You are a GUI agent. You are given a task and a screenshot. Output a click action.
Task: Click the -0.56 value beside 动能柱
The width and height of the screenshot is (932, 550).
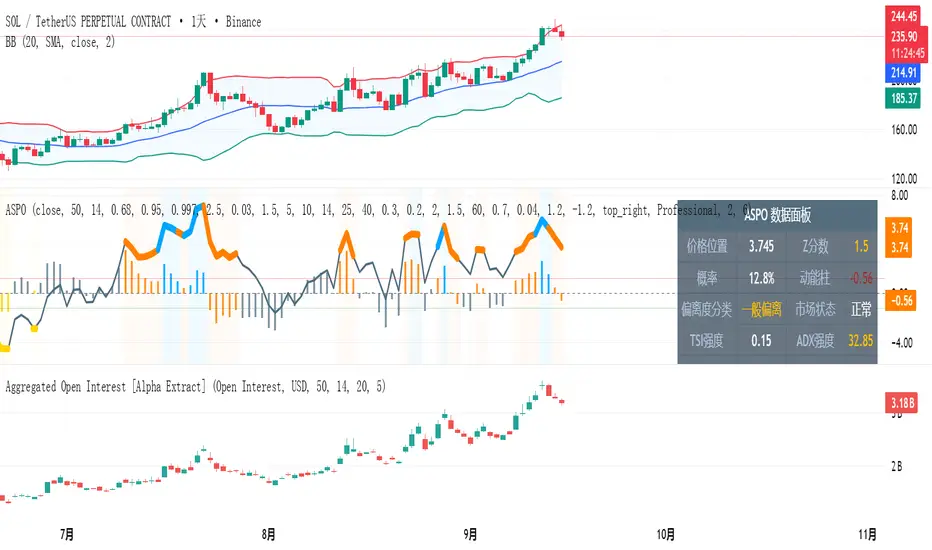coord(861,278)
